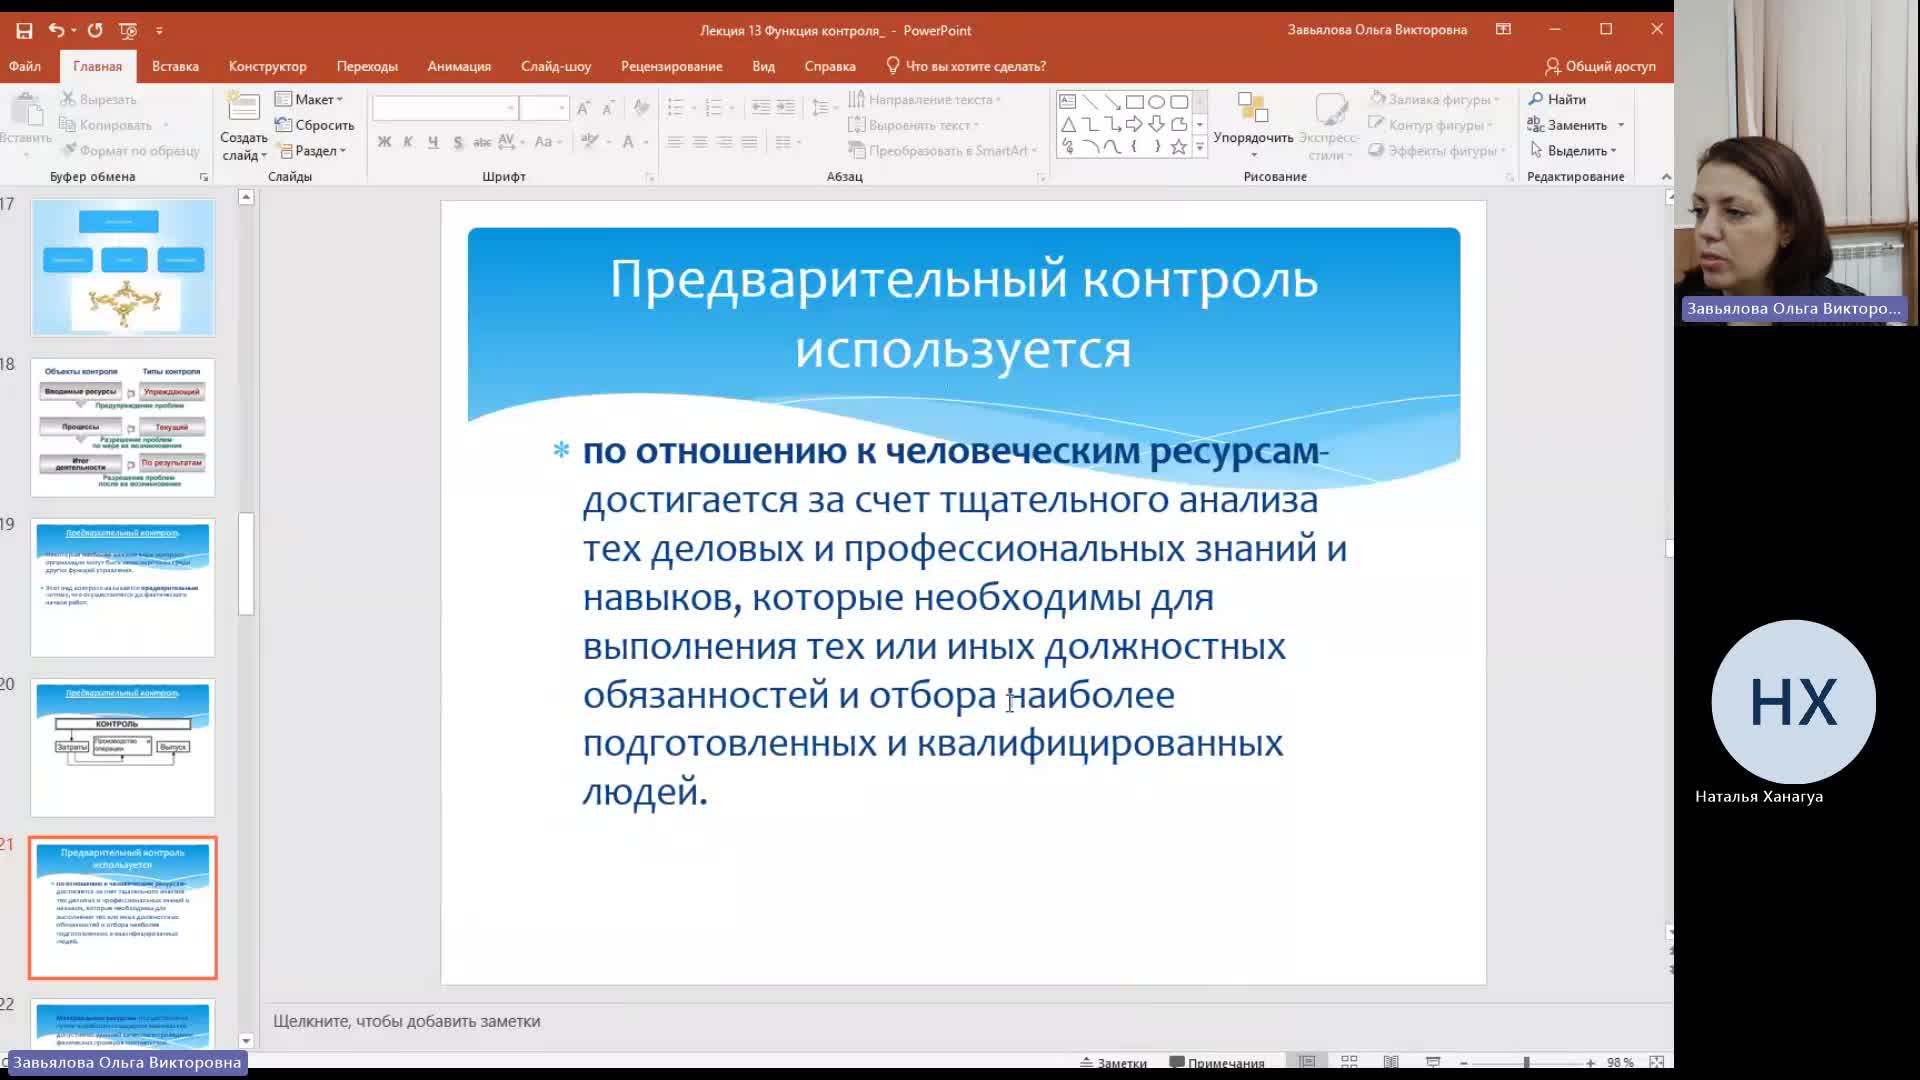This screenshot has width=1920, height=1080.
Task: Toggle strikethrough (abc) formatting
Action: (x=482, y=142)
